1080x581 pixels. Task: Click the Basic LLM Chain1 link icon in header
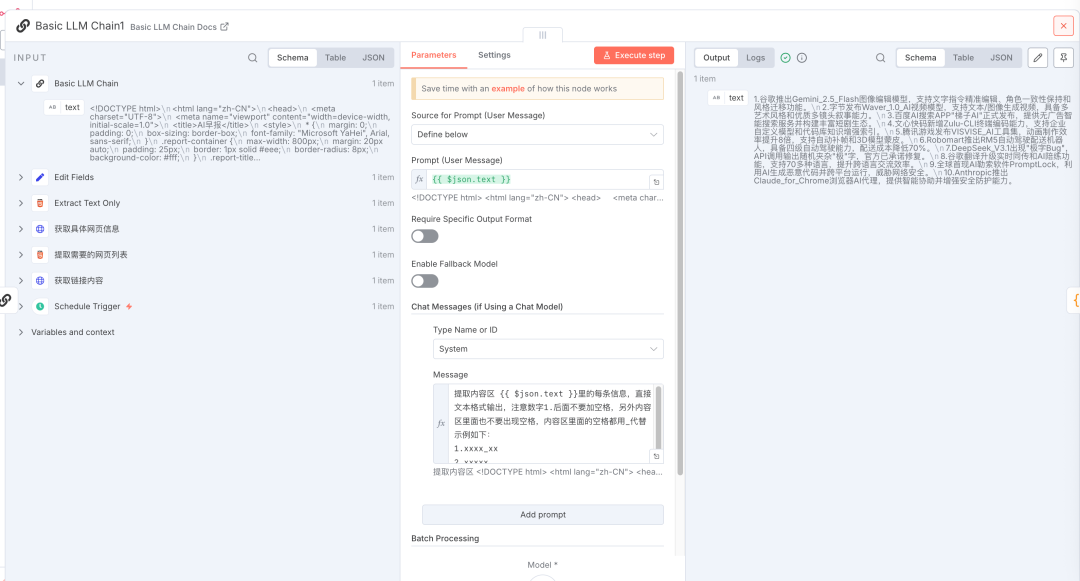[x=23, y=25]
